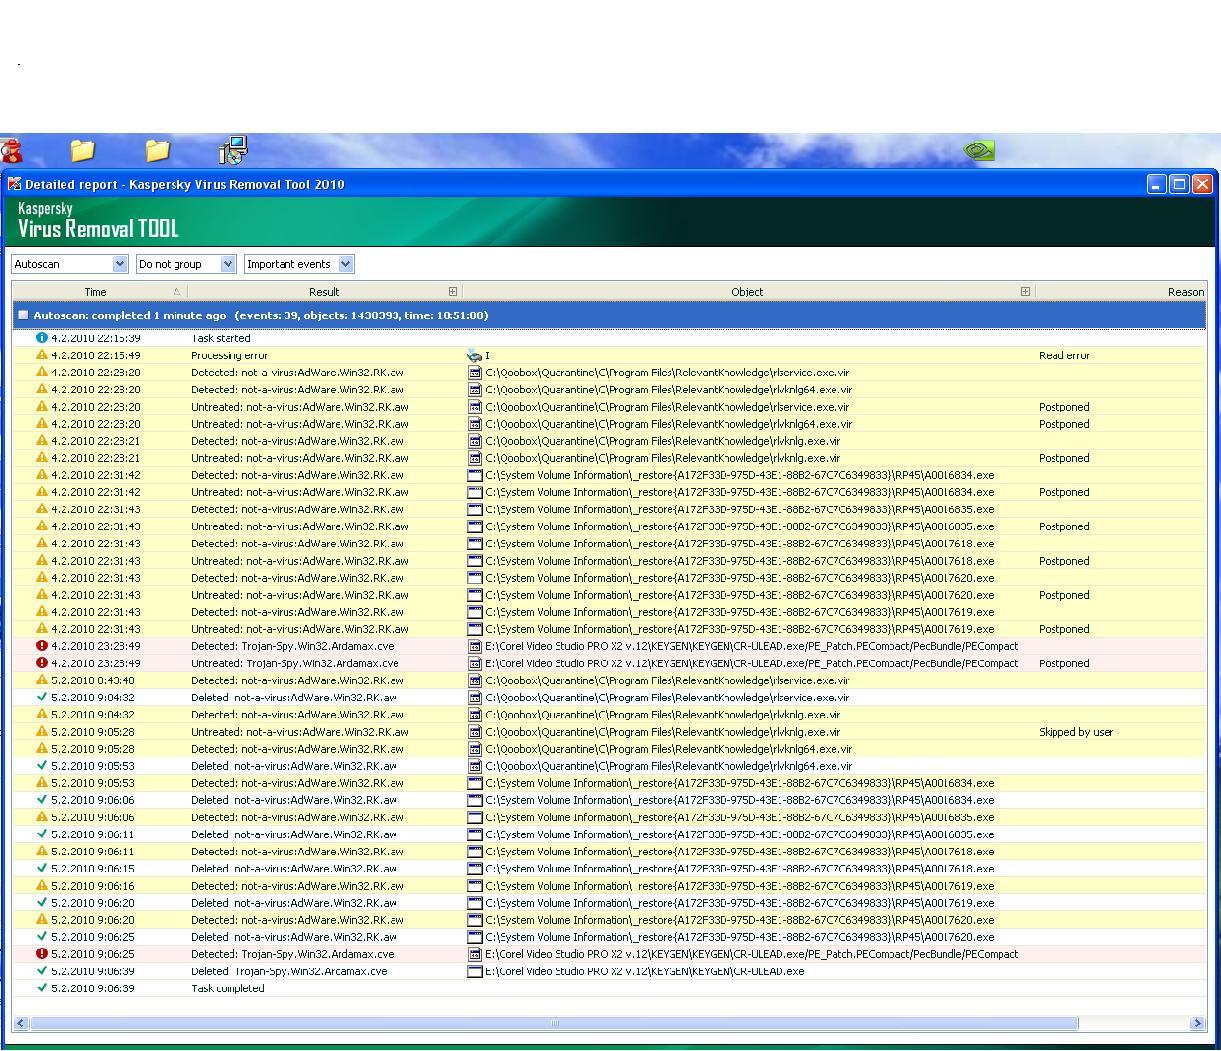This screenshot has height=1051, width=1221.
Task: Sort by the Time column header
Action: (x=95, y=292)
